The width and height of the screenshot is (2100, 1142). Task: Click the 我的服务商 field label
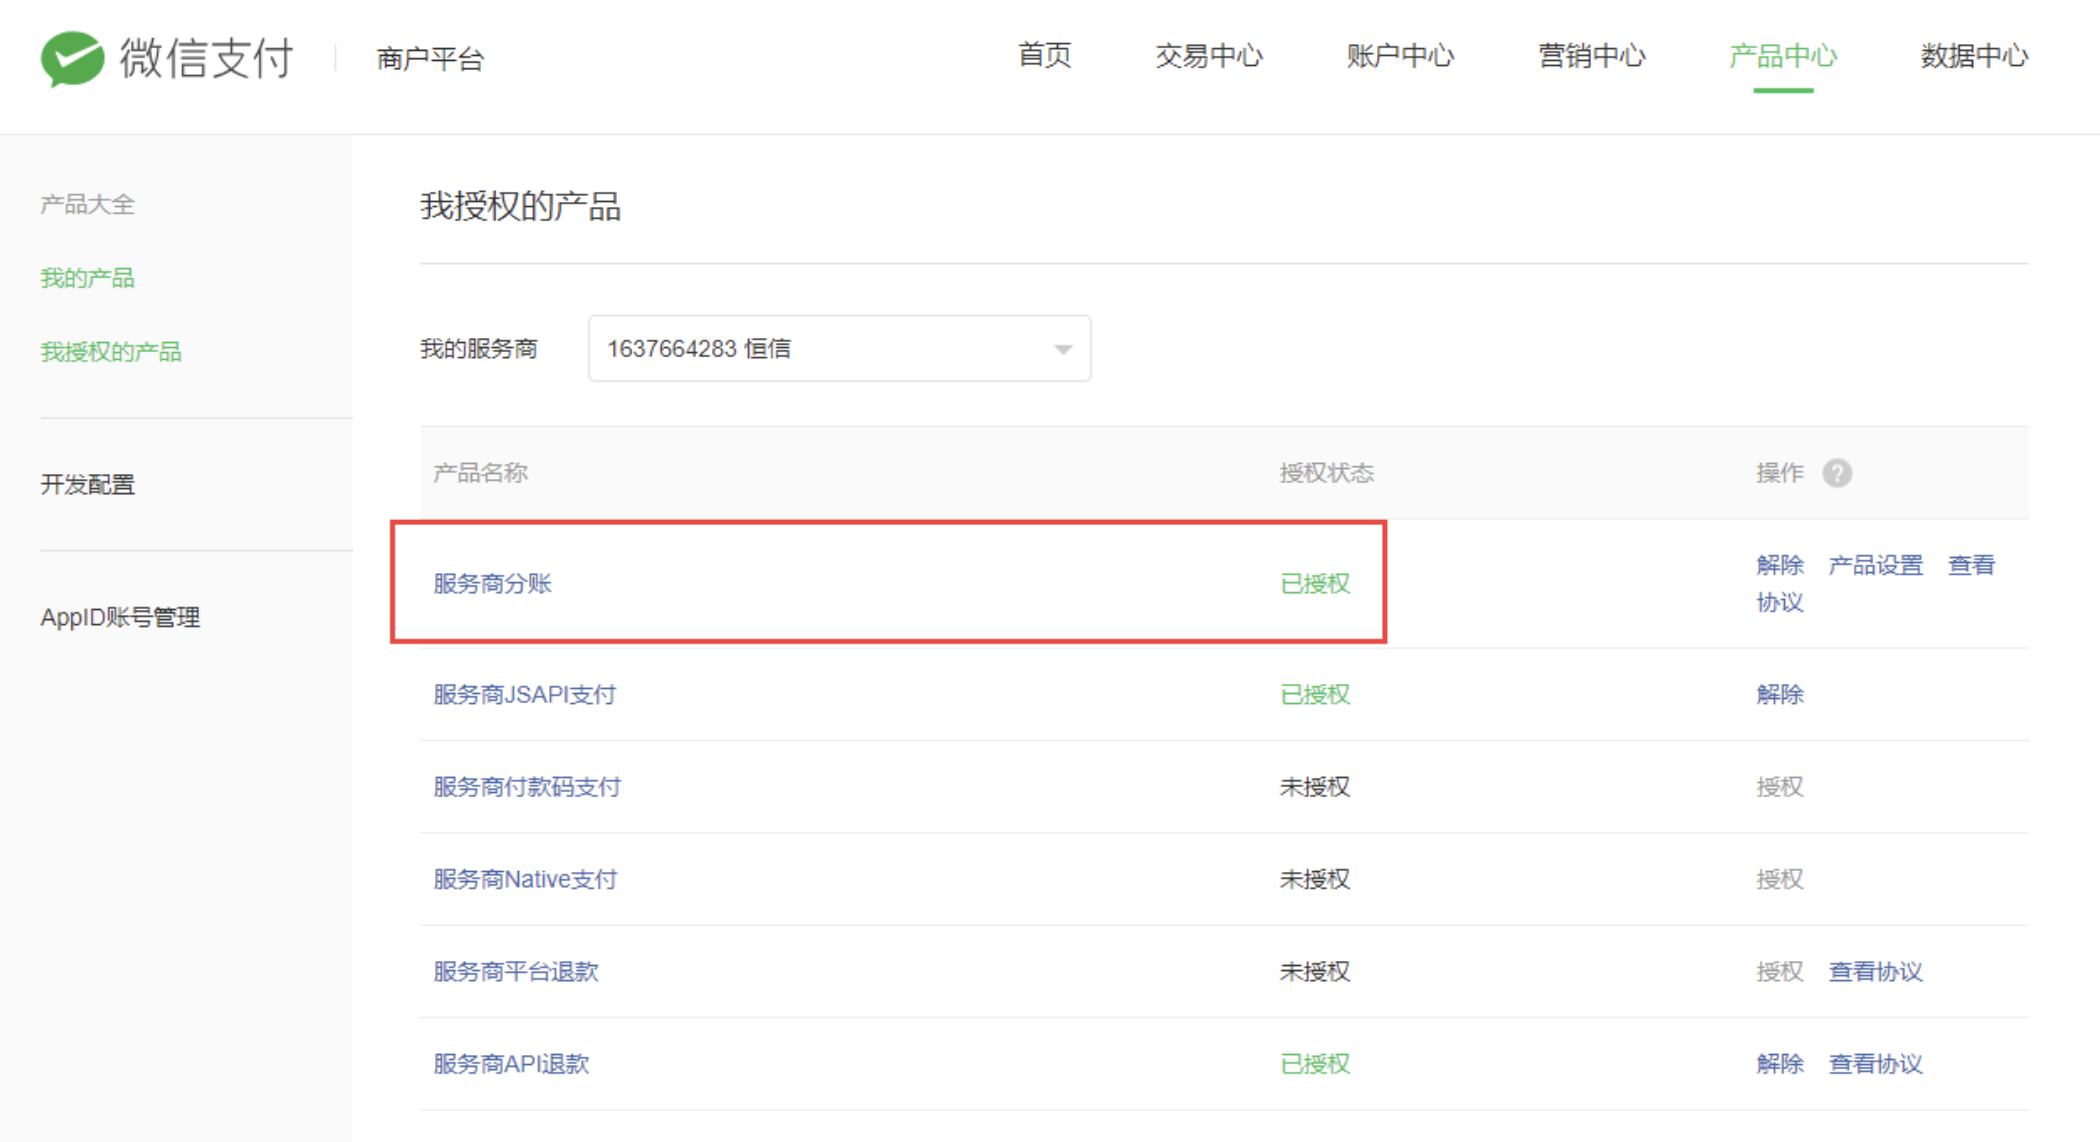point(479,349)
